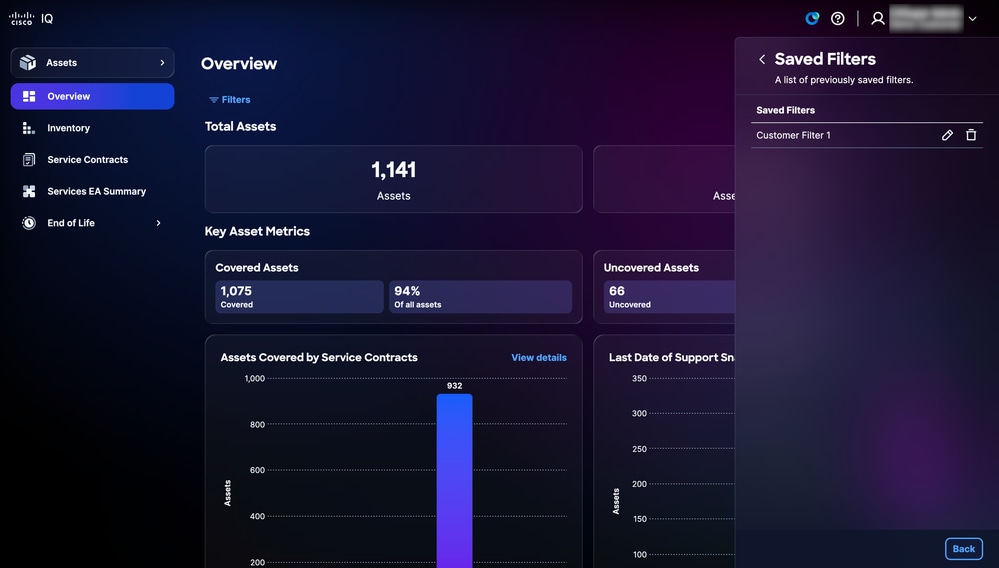Open the help question mark icon
The height and width of the screenshot is (568, 999).
point(838,18)
